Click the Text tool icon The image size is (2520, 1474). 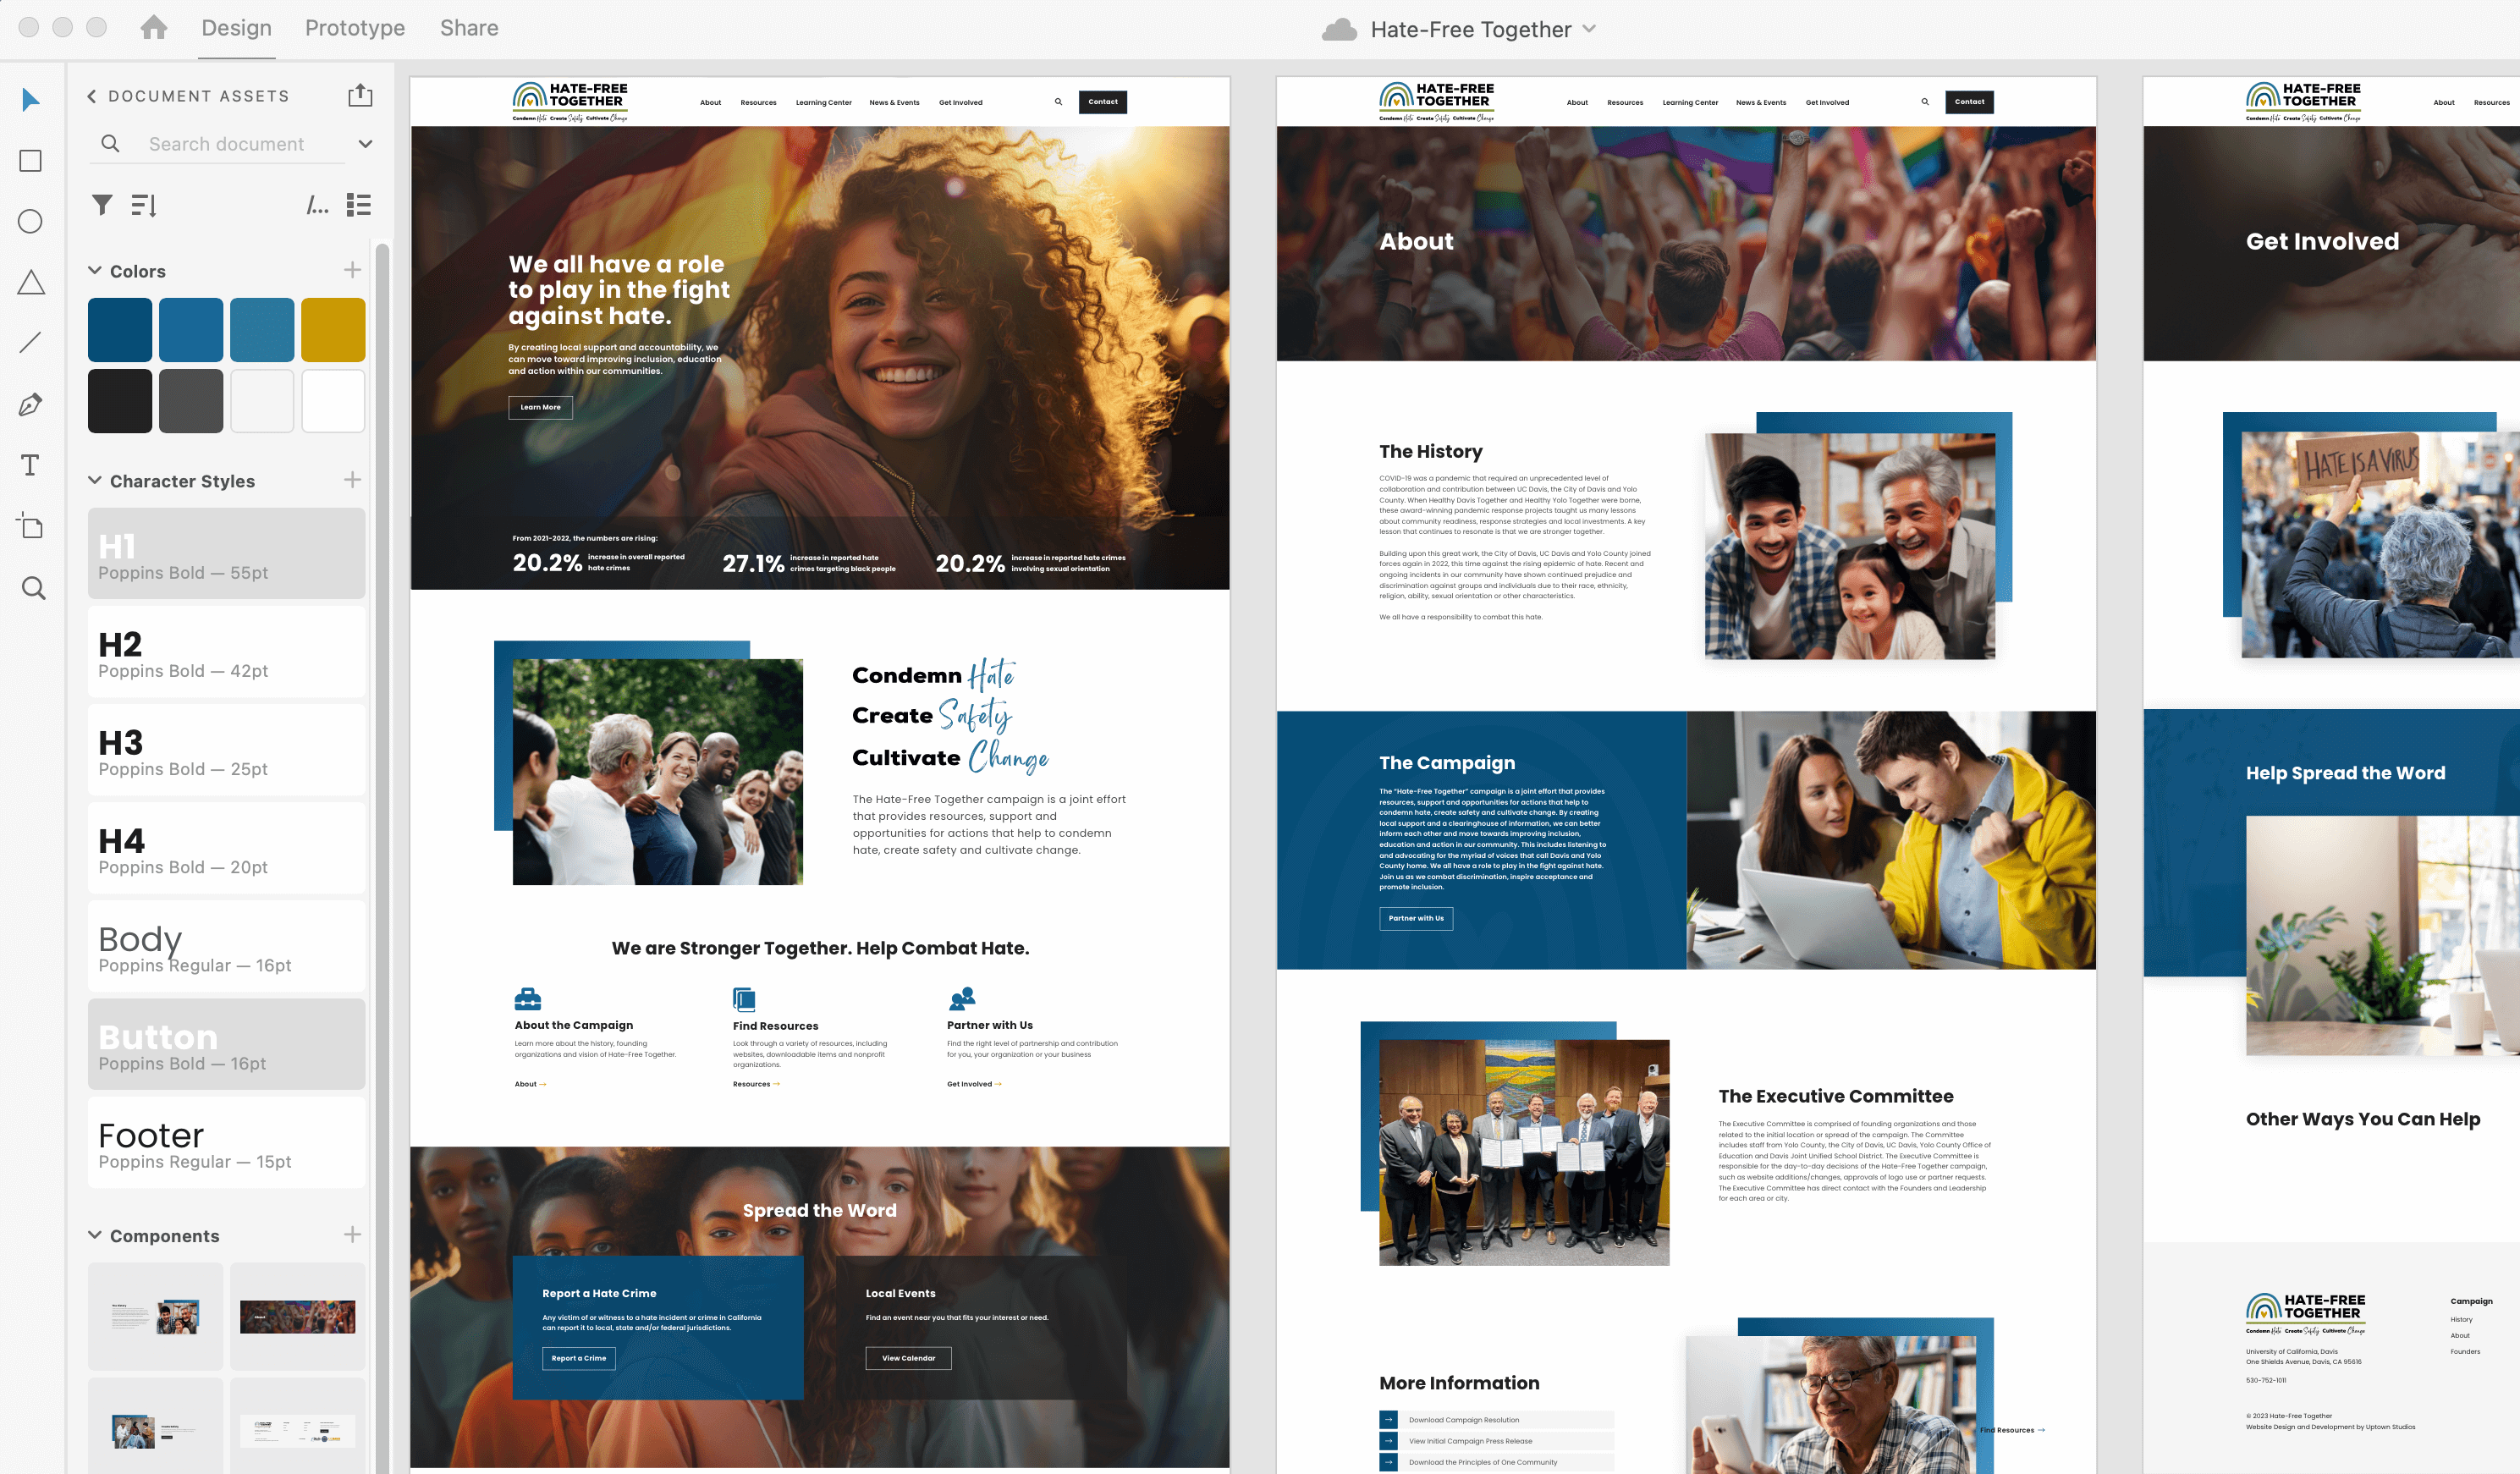coord(31,465)
